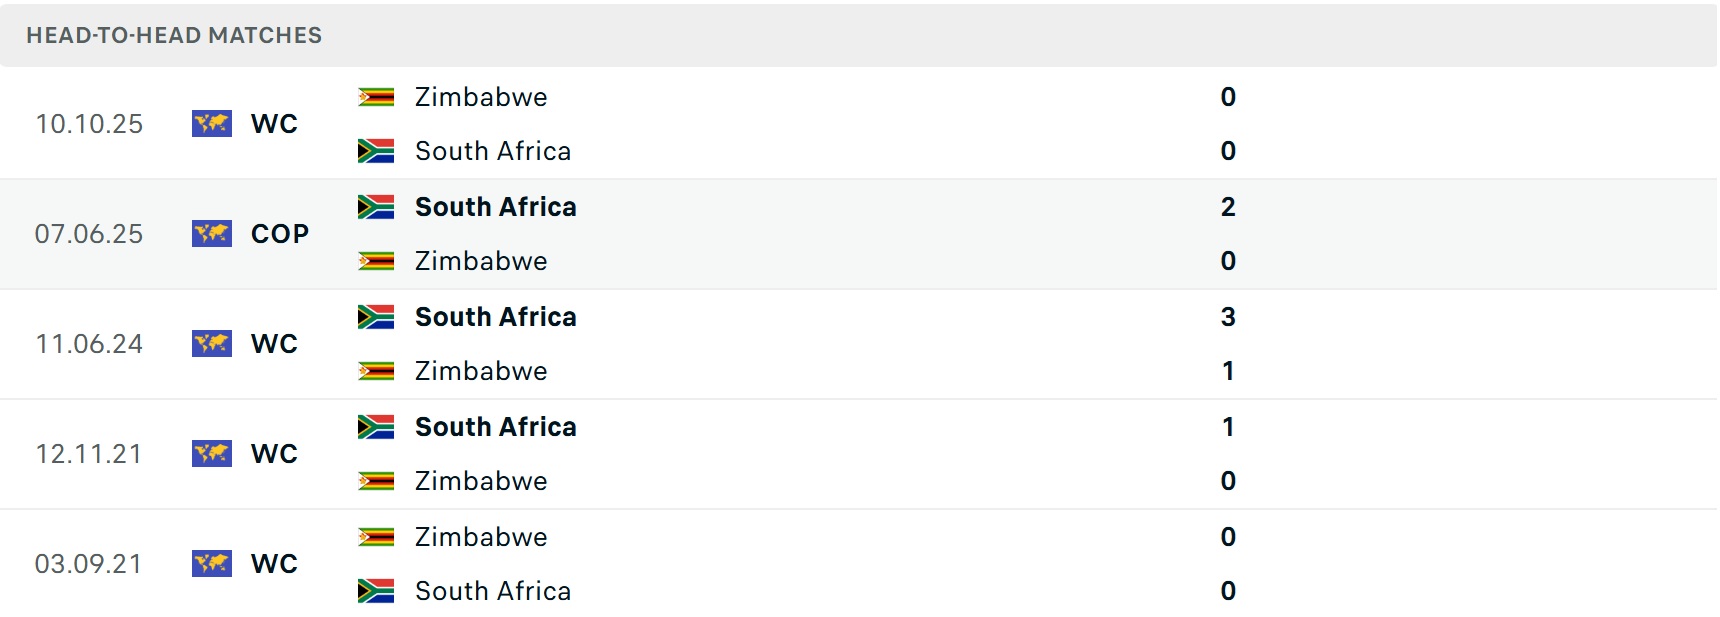This screenshot has width=1720, height=617.
Task: Click Zimbabwe's flag in the 10.10.25 match
Action: point(376,97)
